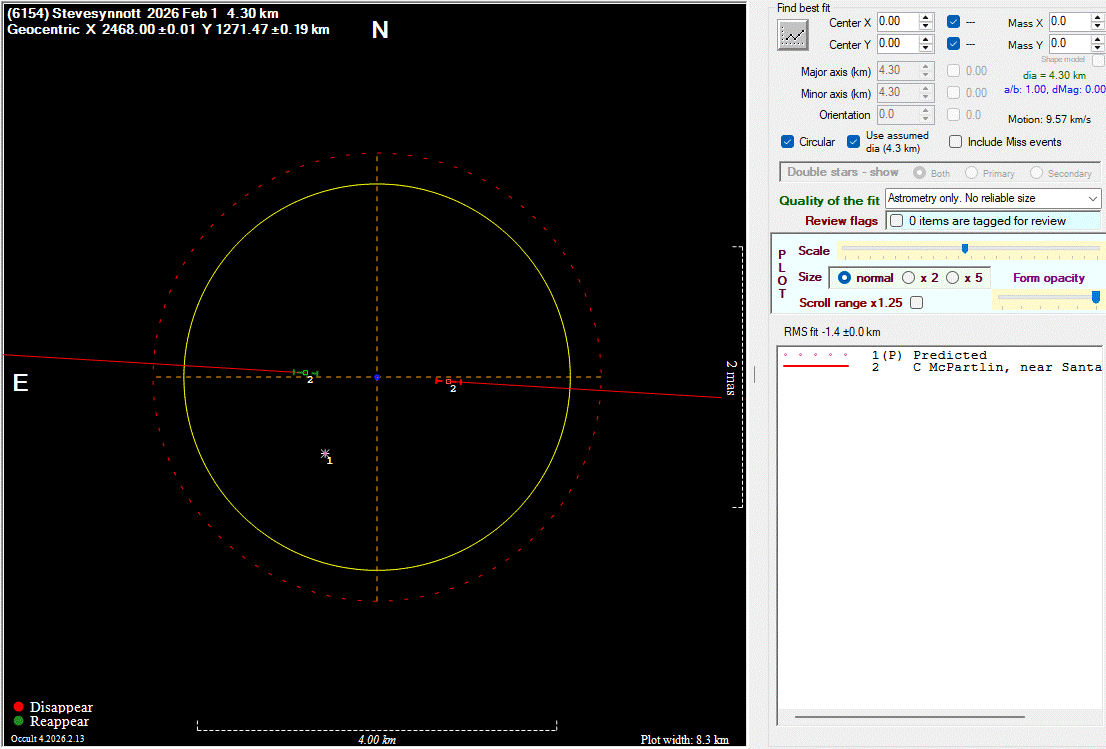The image size is (1106, 749).
Task: Tick the Scroll range x1.25 checkbox
Action: (x=916, y=303)
